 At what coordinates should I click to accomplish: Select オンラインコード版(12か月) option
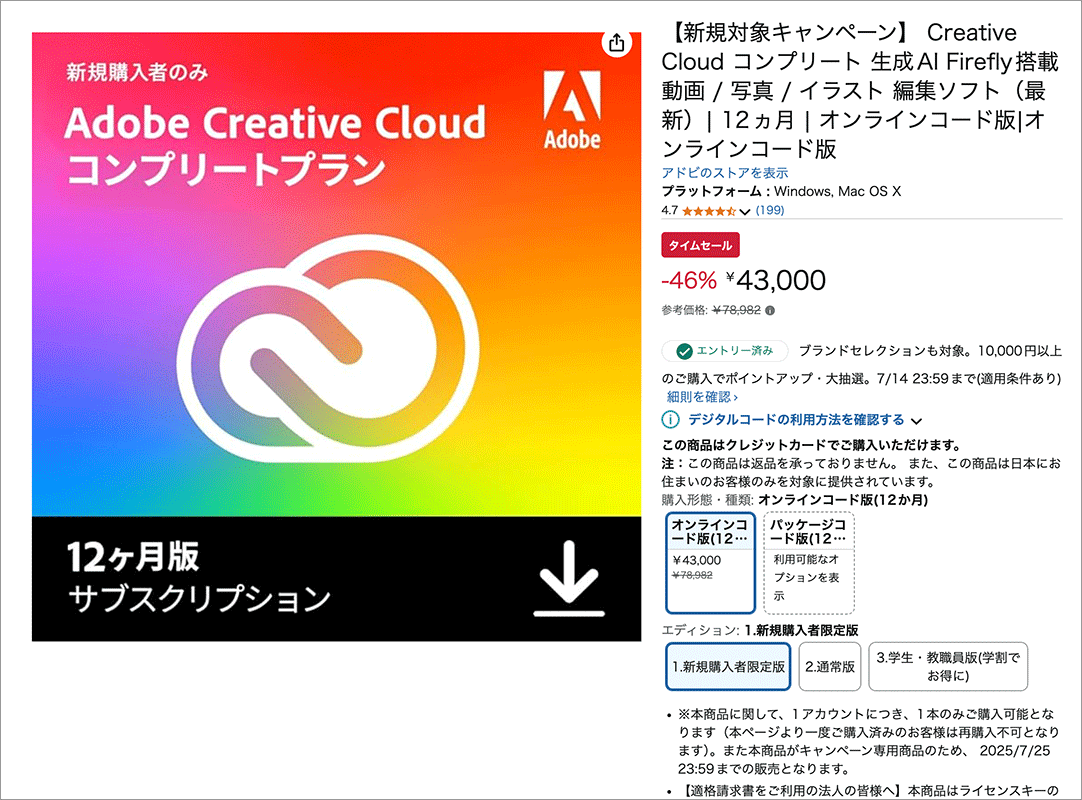(x=710, y=563)
